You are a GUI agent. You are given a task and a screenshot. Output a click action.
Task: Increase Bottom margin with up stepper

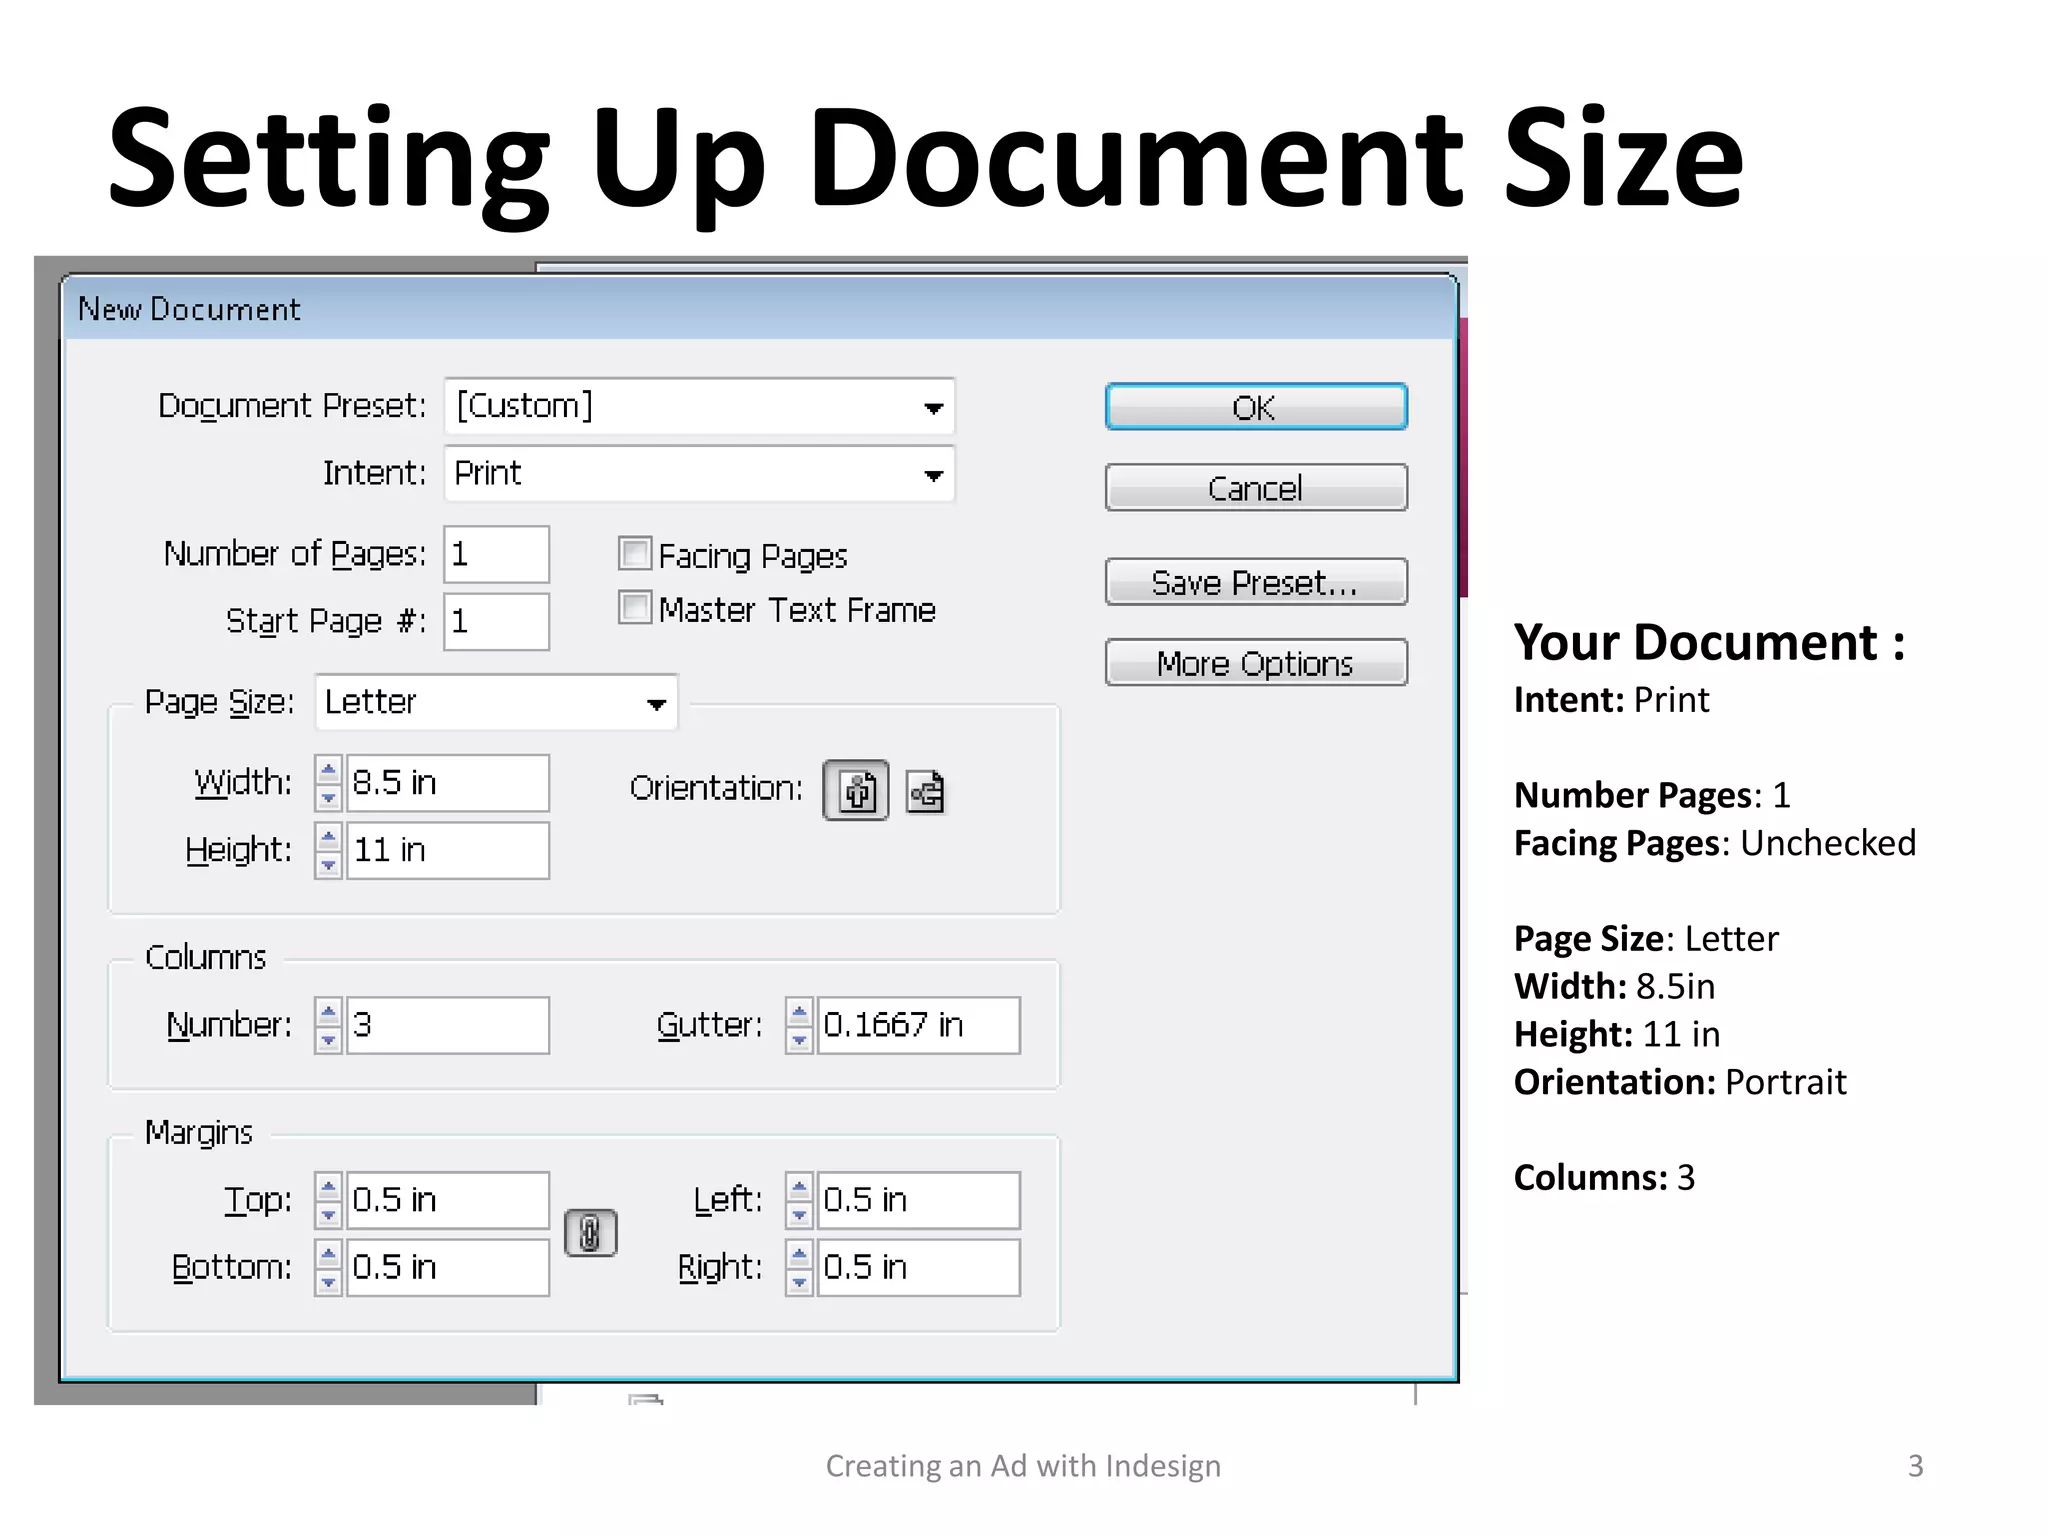click(328, 1254)
